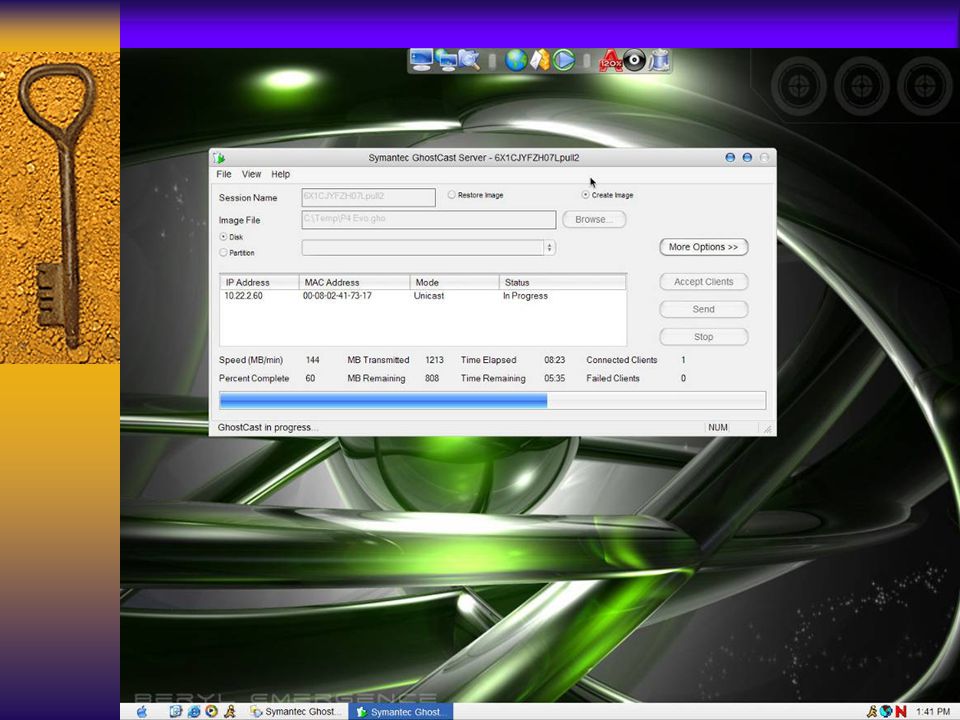The width and height of the screenshot is (960, 720).
Task: Click the Browse button
Action: pyautogui.click(x=594, y=219)
